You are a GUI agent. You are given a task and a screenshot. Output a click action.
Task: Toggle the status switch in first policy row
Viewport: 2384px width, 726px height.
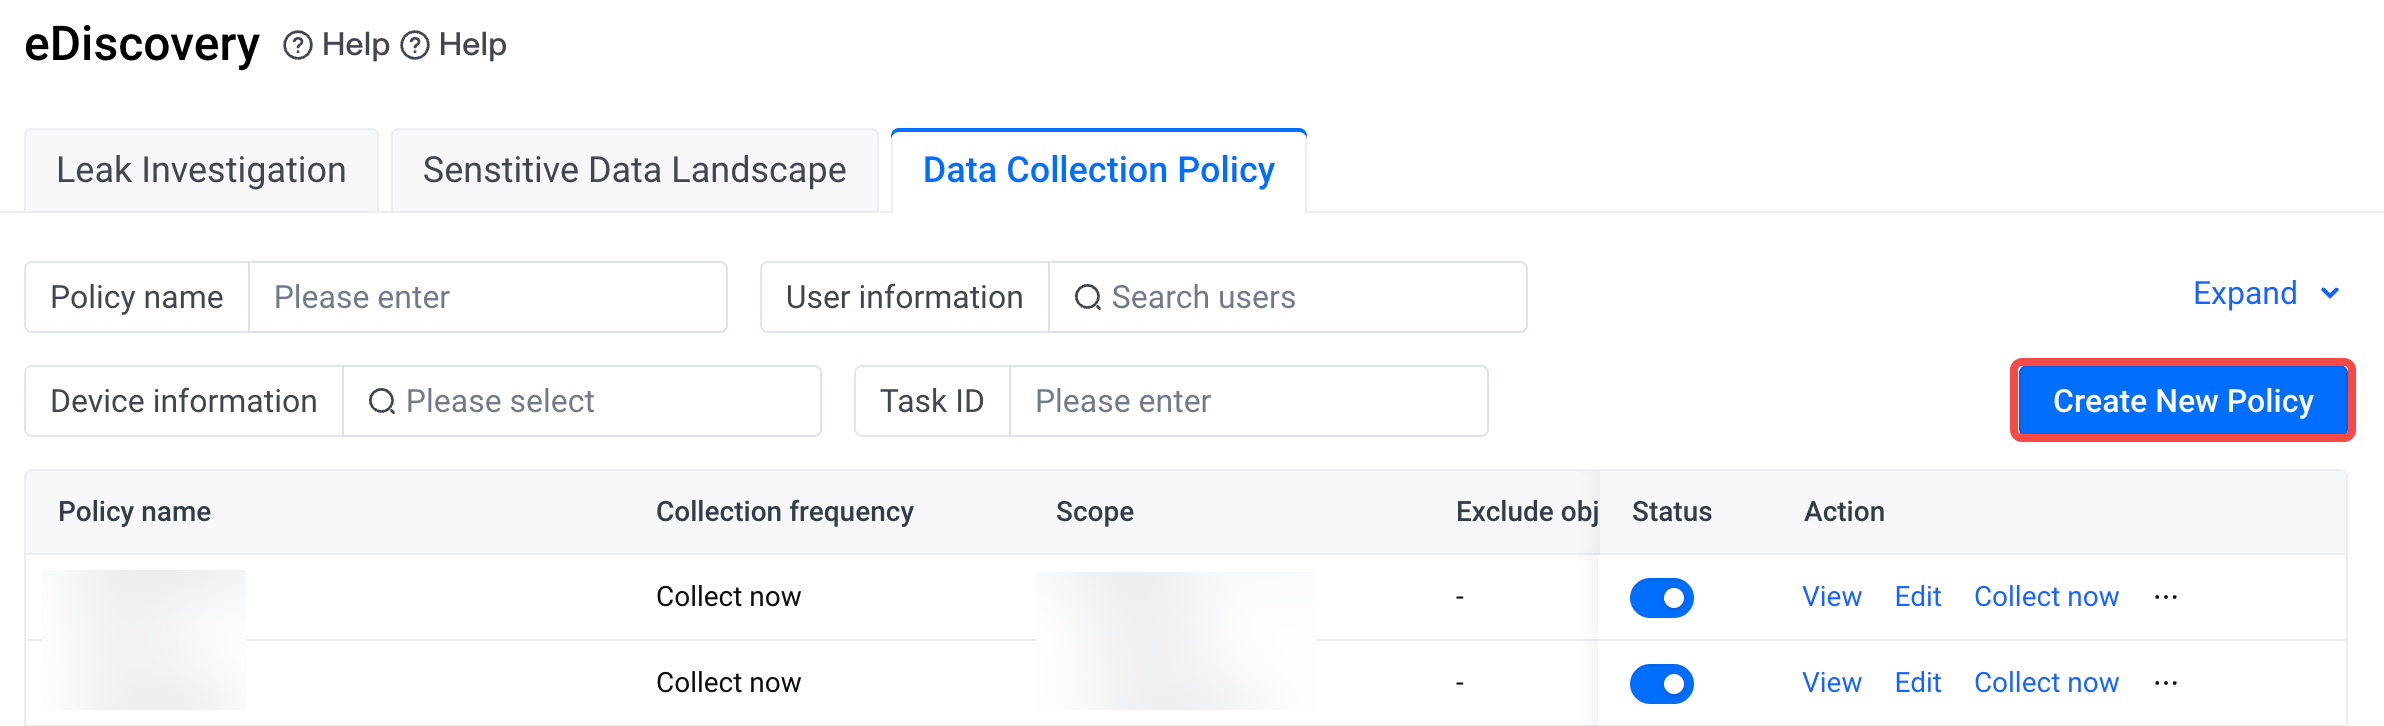[1662, 598]
